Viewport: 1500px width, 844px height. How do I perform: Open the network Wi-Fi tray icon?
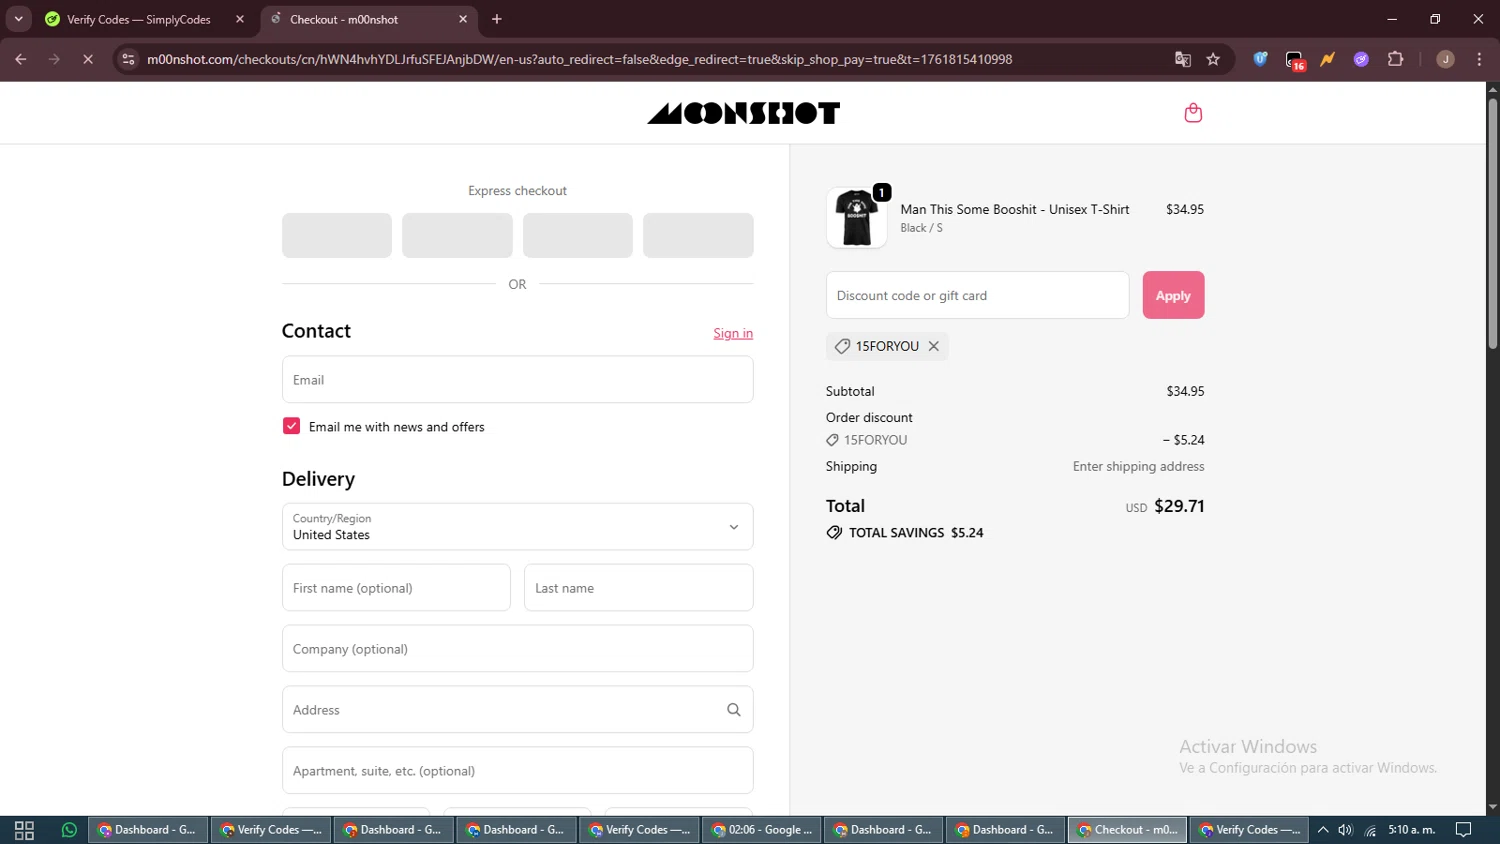[x=1370, y=830]
